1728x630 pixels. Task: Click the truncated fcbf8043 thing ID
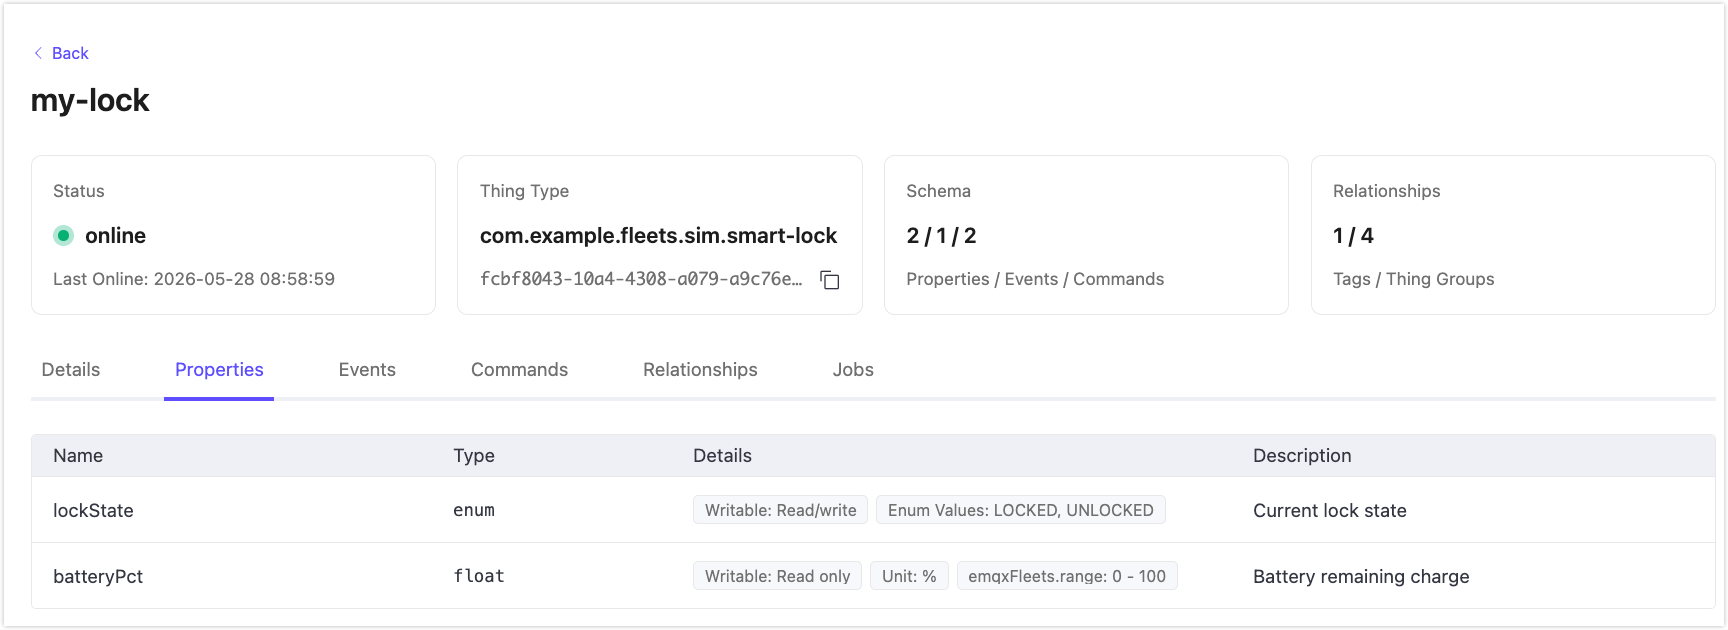[x=641, y=279]
